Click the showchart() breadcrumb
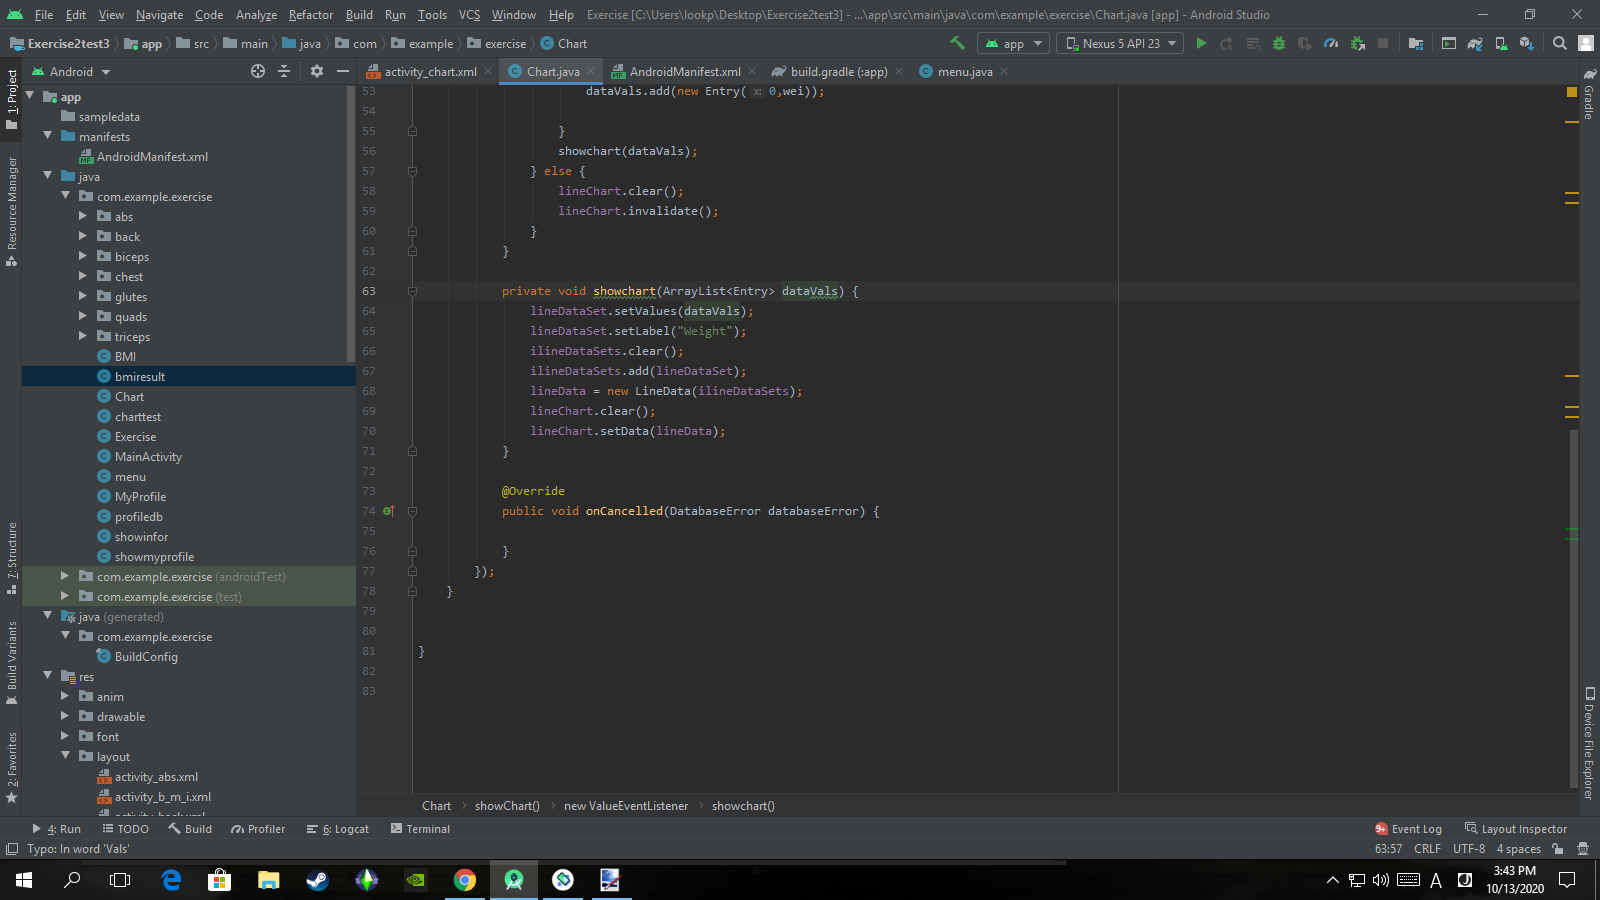 [743, 806]
